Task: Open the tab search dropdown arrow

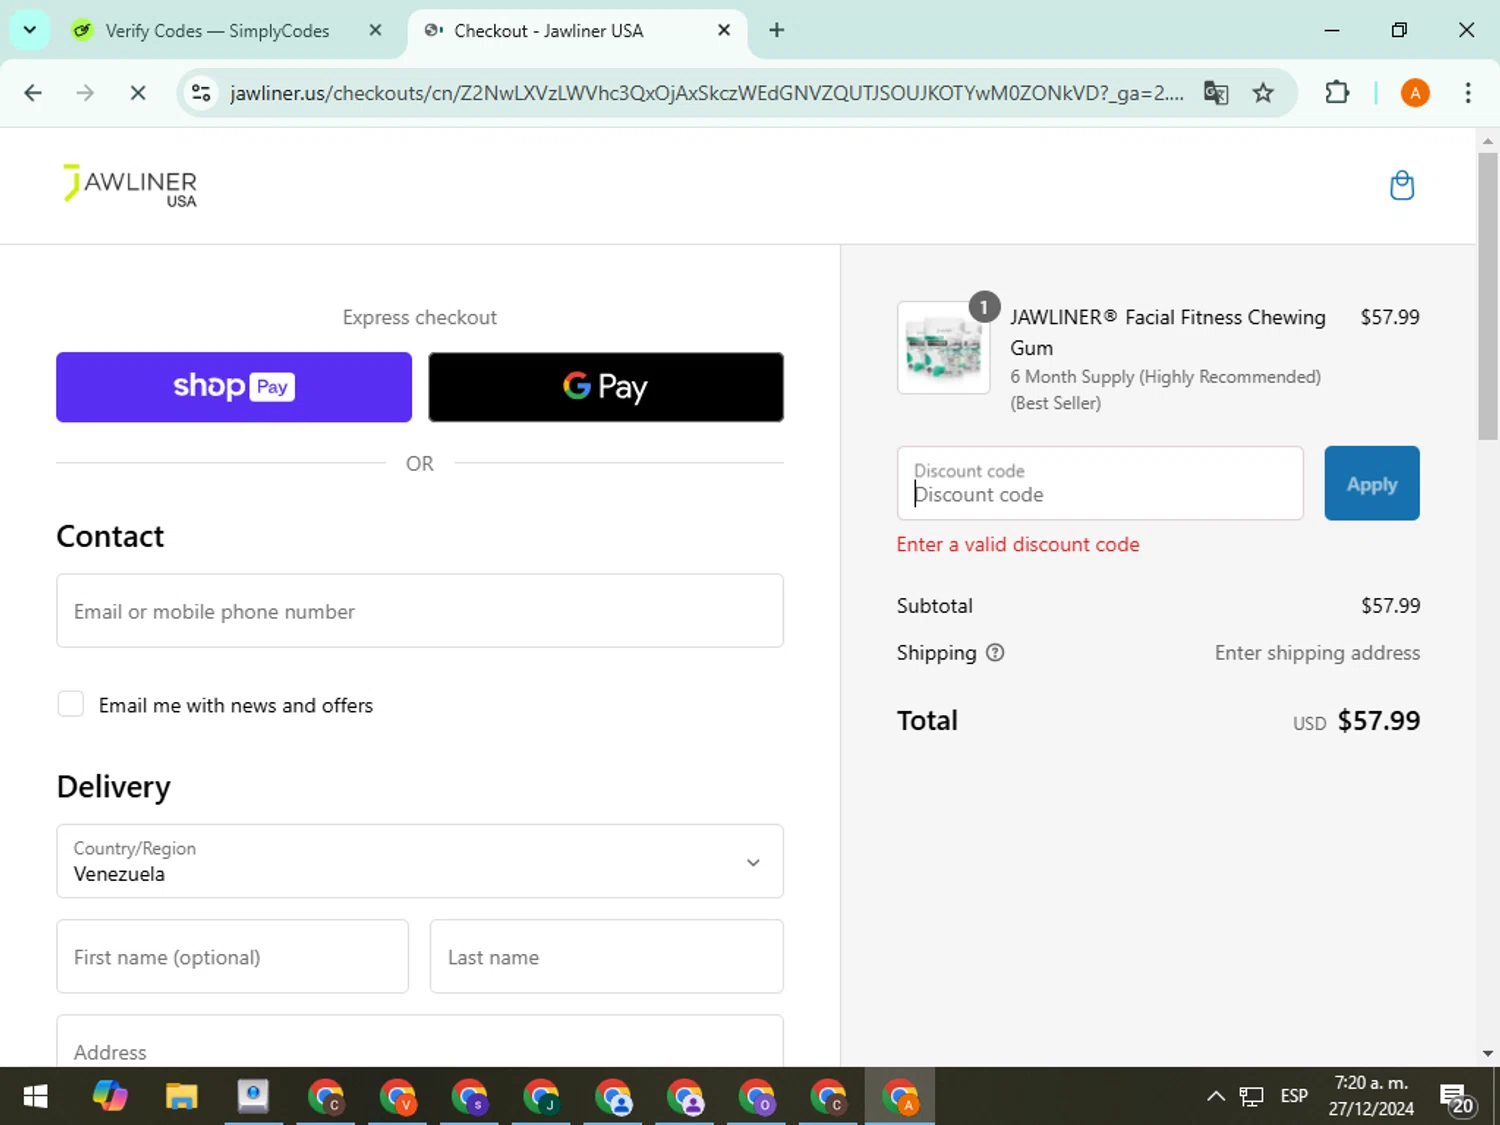Action: tap(30, 30)
